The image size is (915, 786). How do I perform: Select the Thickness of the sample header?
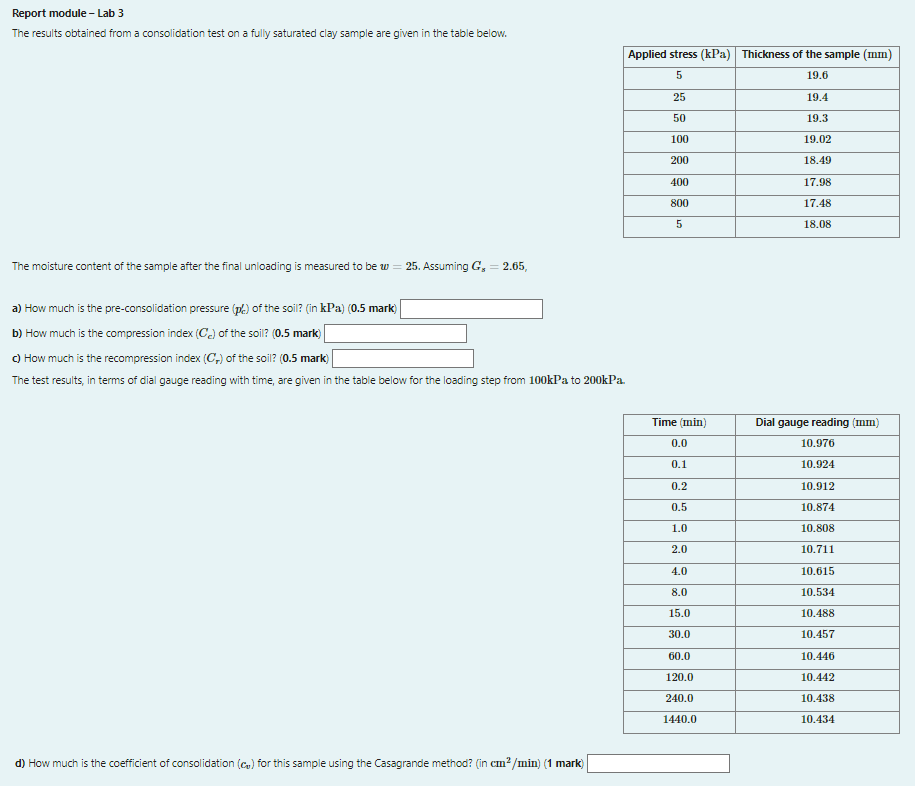[817, 54]
